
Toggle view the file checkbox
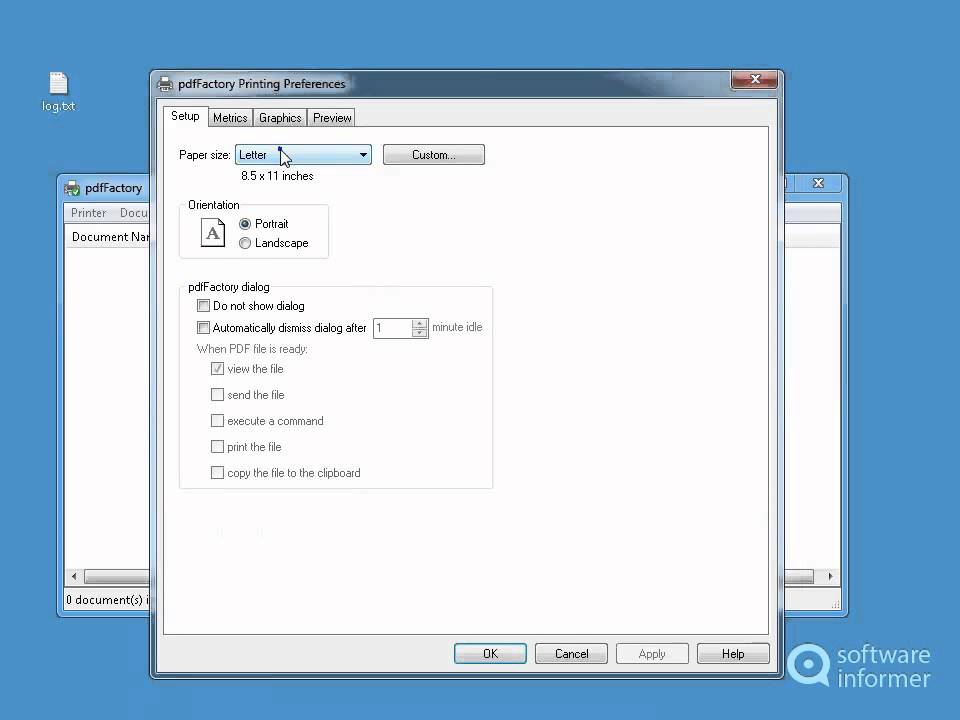coord(217,369)
